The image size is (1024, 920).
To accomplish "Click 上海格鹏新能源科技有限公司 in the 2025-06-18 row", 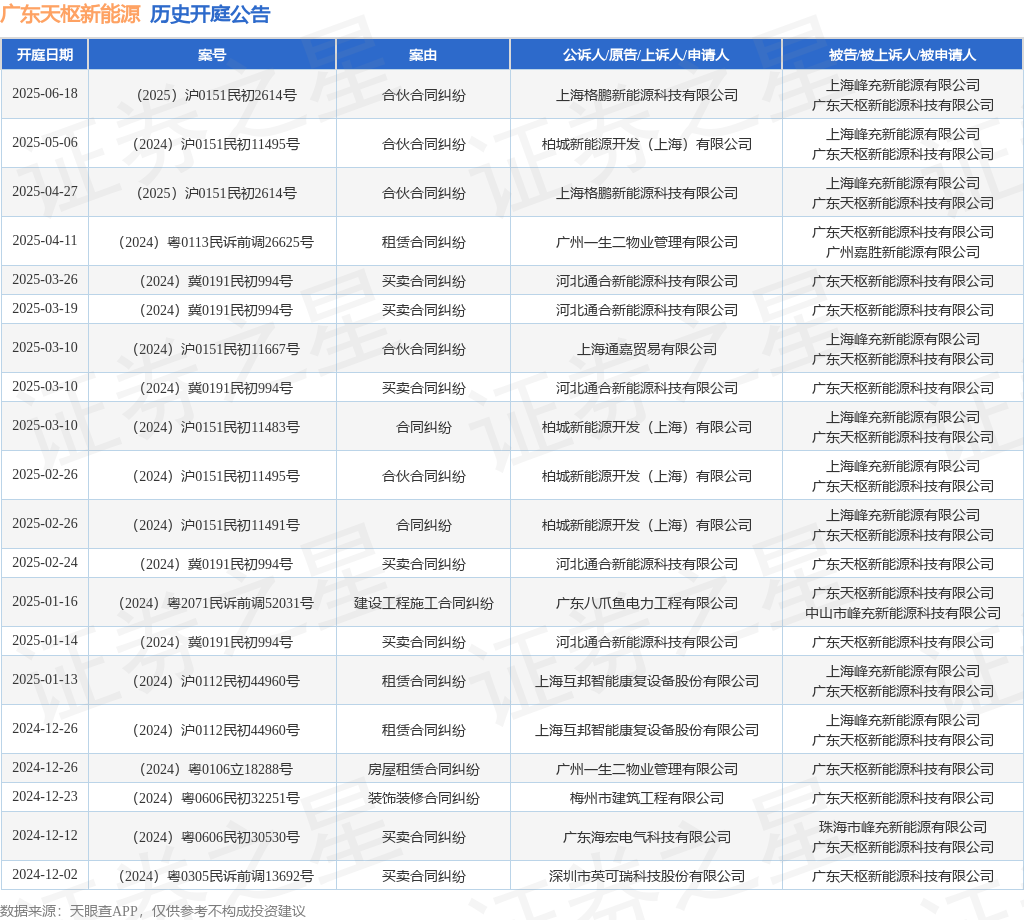I will [647, 95].
